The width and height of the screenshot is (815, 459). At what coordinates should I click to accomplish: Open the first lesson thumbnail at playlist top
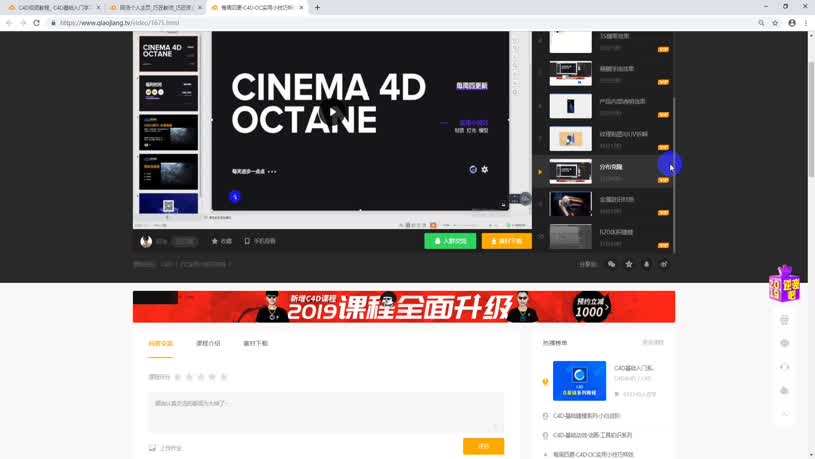point(570,41)
